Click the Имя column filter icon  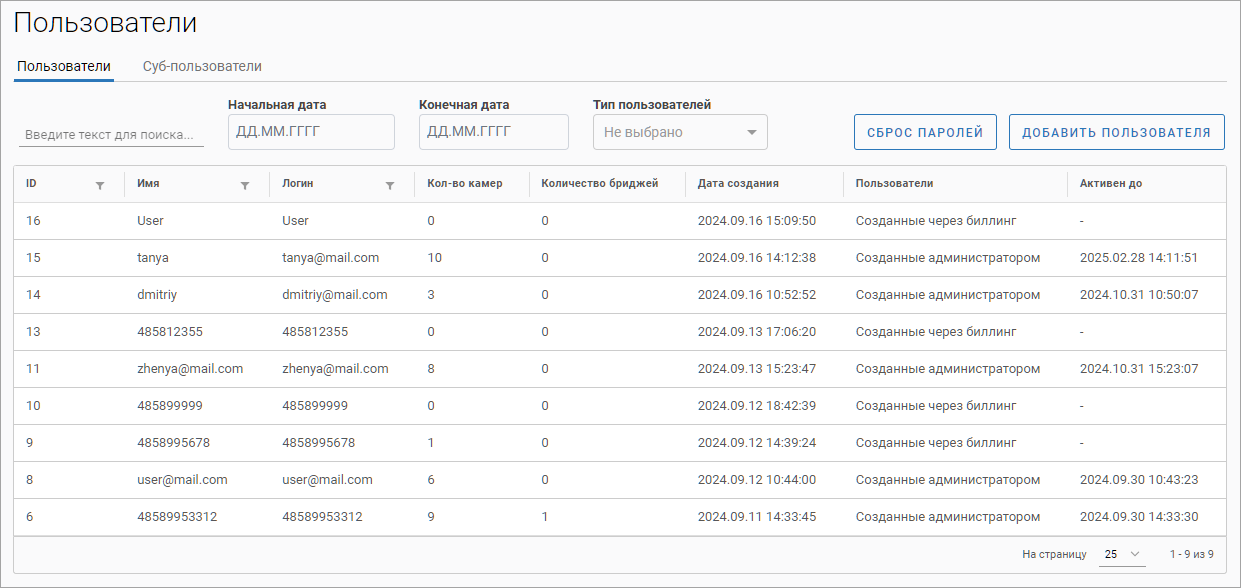(x=245, y=185)
